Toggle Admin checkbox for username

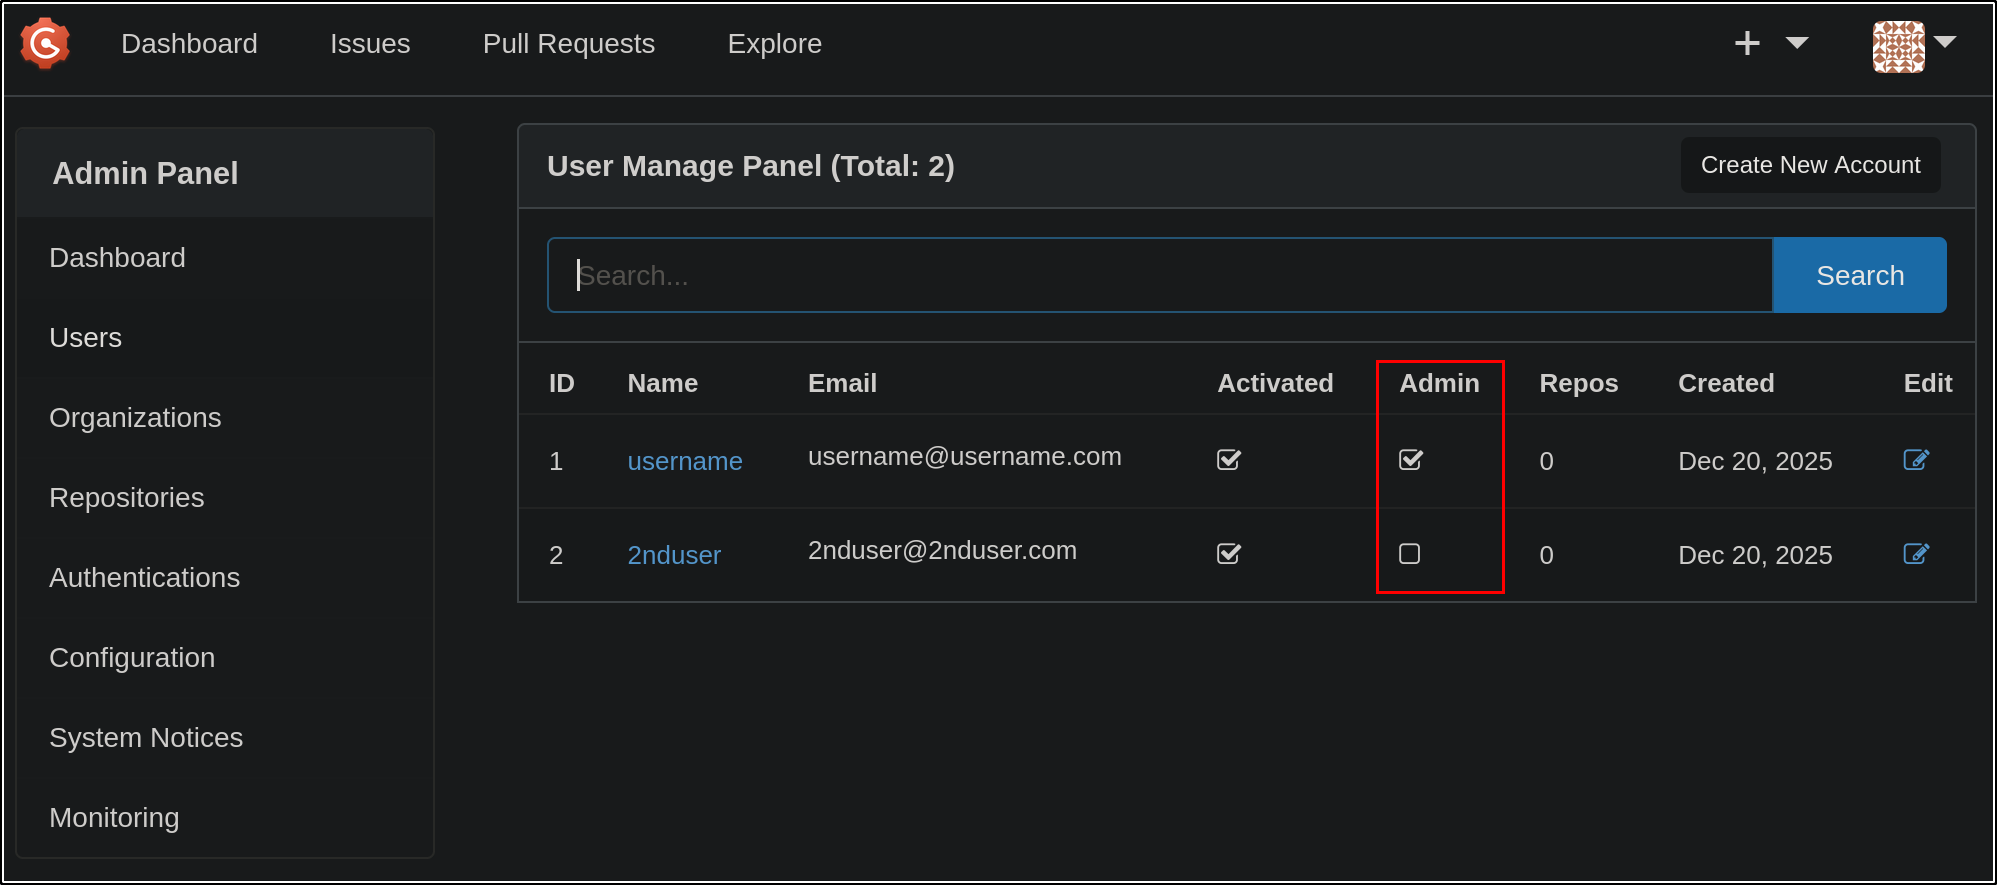click(1410, 460)
